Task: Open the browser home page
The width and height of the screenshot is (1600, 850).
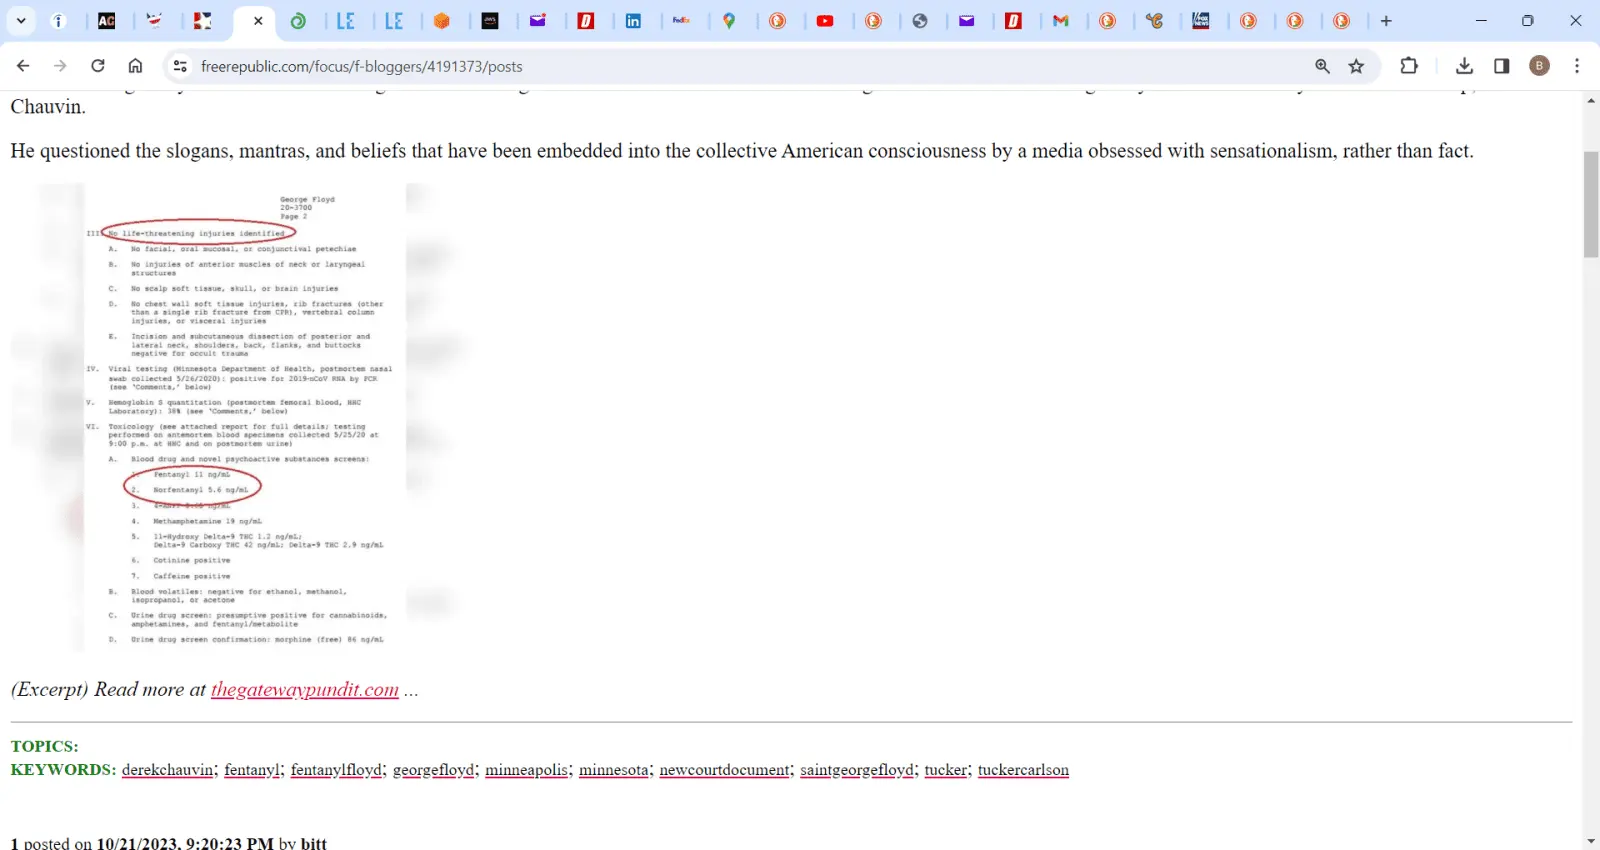Action: tap(135, 66)
